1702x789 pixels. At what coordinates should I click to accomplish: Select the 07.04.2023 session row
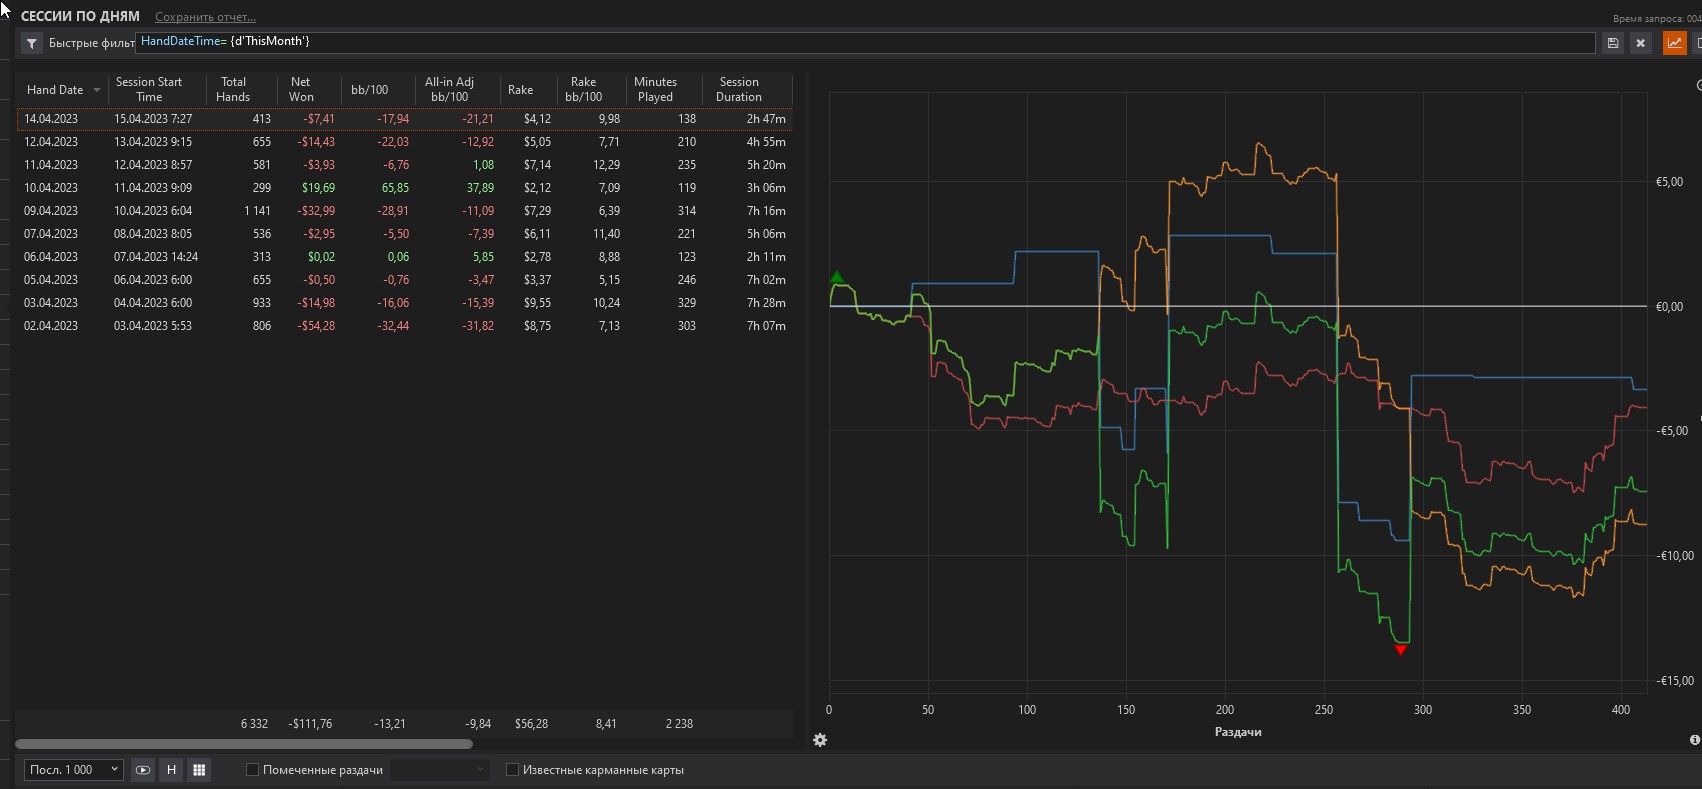click(x=404, y=234)
